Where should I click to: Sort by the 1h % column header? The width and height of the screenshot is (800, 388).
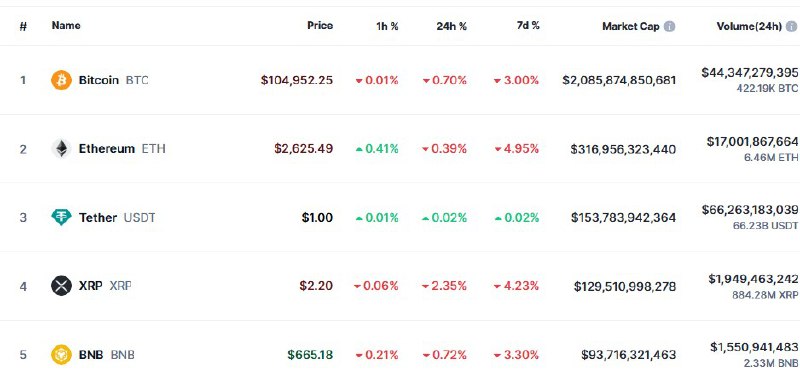pyautogui.click(x=387, y=26)
